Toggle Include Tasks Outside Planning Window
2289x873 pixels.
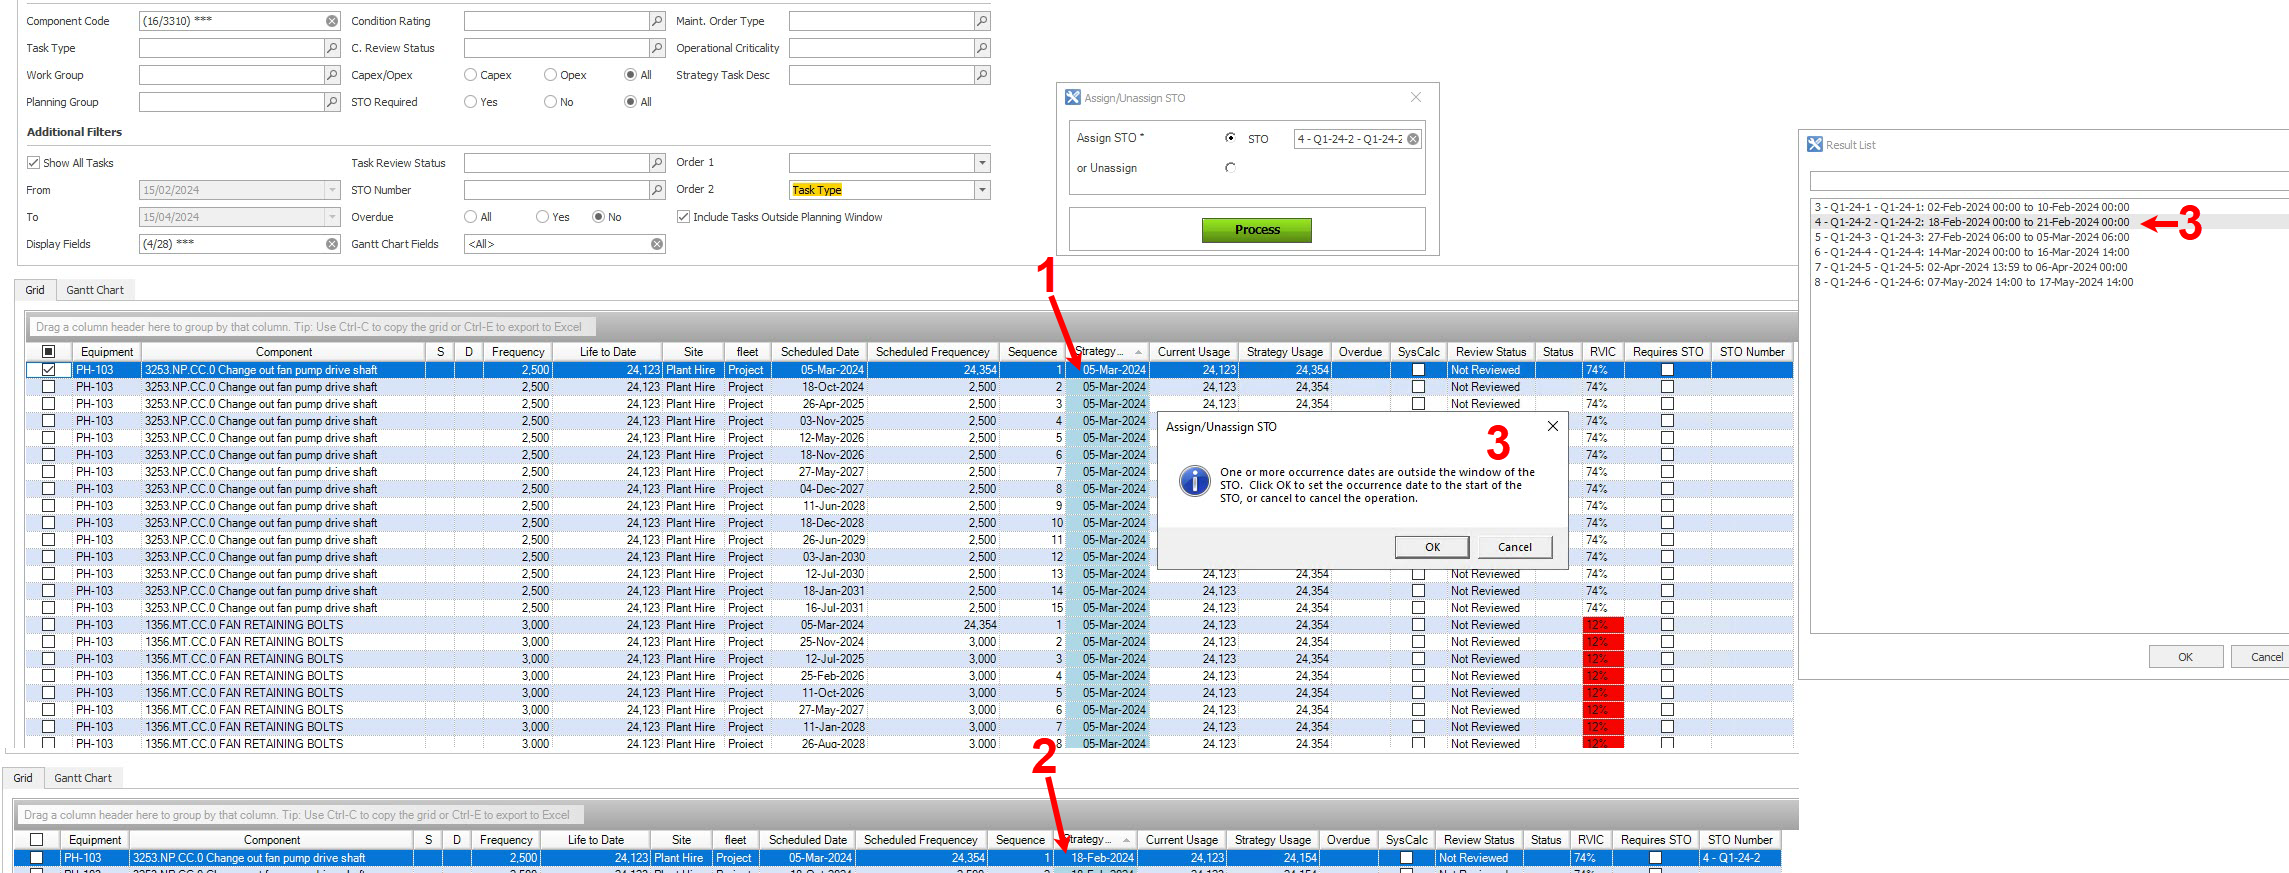coord(684,217)
